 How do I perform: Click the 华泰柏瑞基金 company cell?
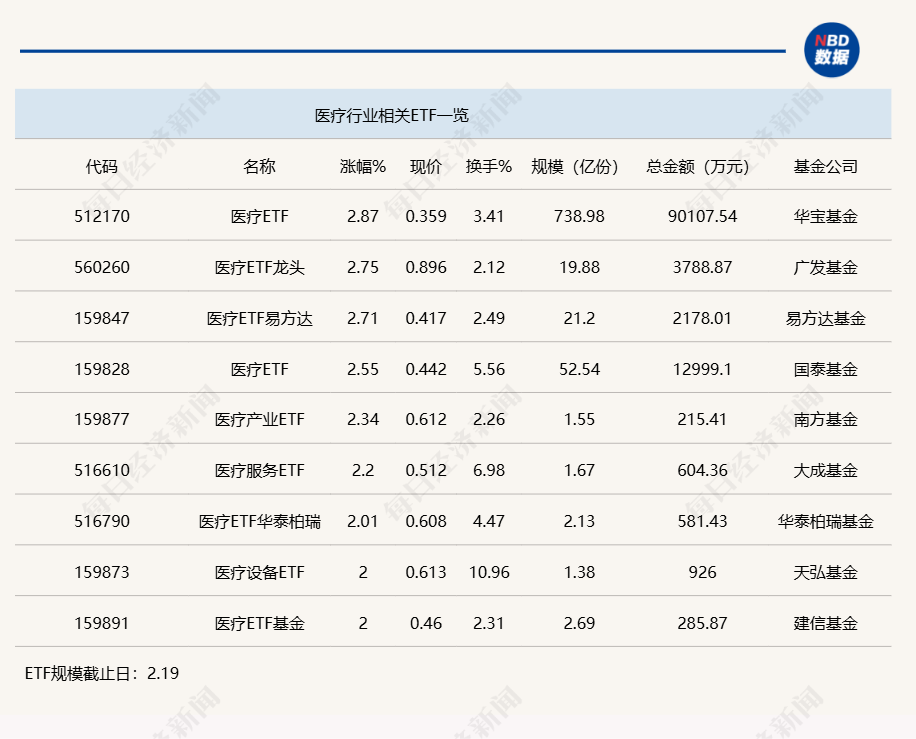(x=825, y=521)
